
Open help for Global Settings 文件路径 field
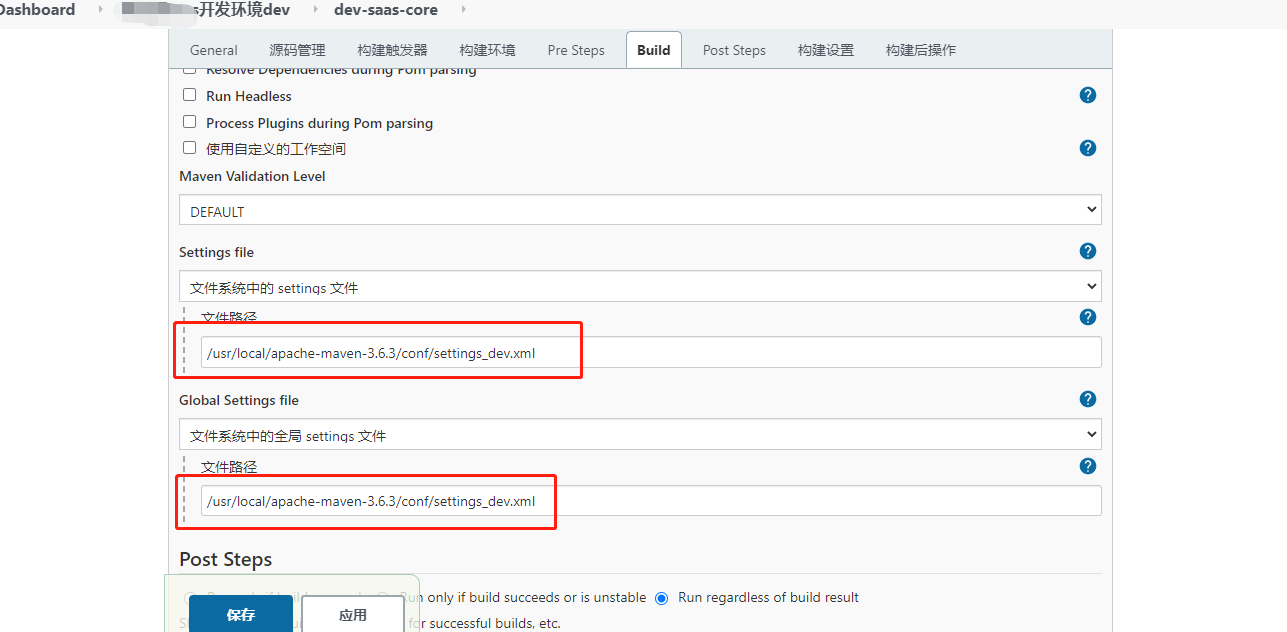(1088, 466)
